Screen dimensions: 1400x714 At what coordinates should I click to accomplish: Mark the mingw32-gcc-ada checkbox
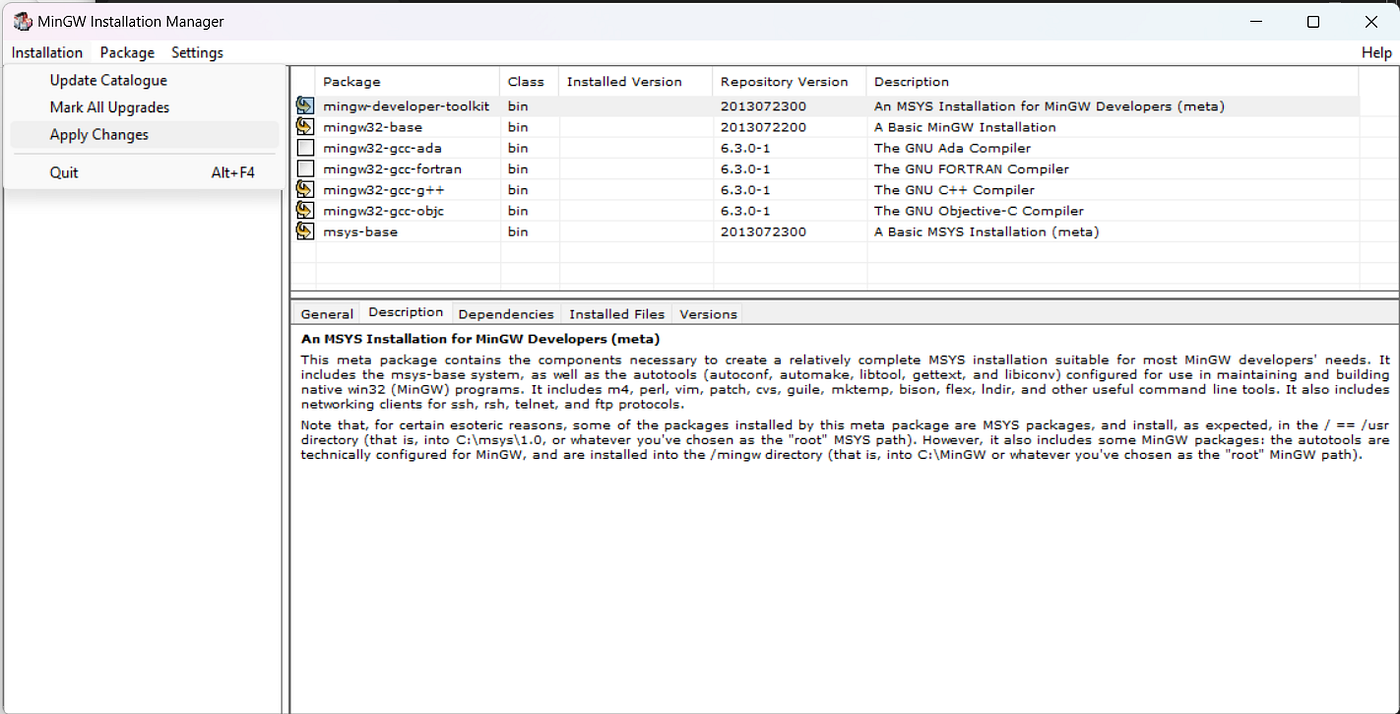[305, 148]
